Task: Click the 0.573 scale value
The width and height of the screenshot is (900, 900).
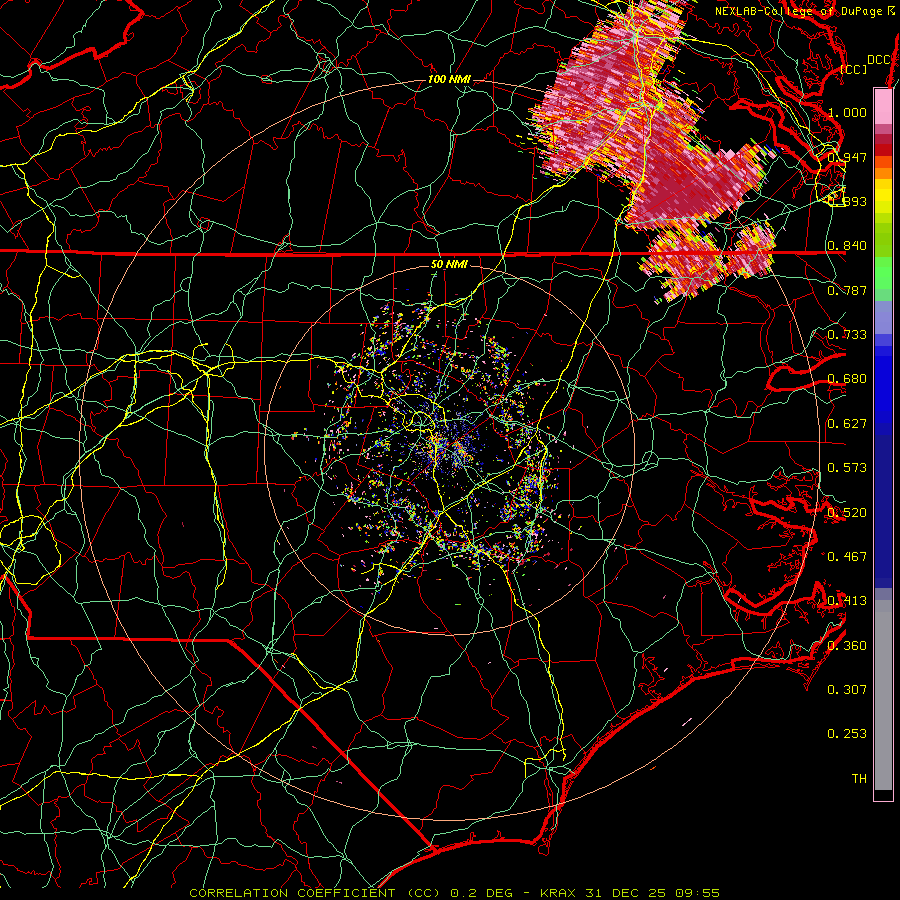Action: point(847,468)
